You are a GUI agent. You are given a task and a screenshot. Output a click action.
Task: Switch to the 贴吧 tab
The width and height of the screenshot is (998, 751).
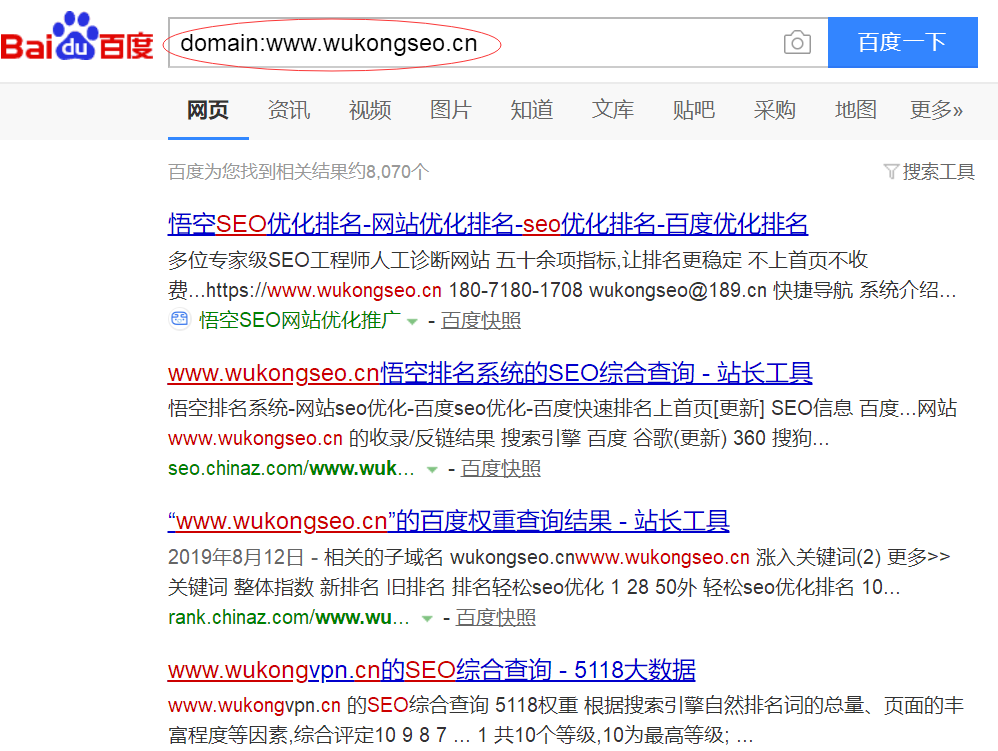coord(694,110)
